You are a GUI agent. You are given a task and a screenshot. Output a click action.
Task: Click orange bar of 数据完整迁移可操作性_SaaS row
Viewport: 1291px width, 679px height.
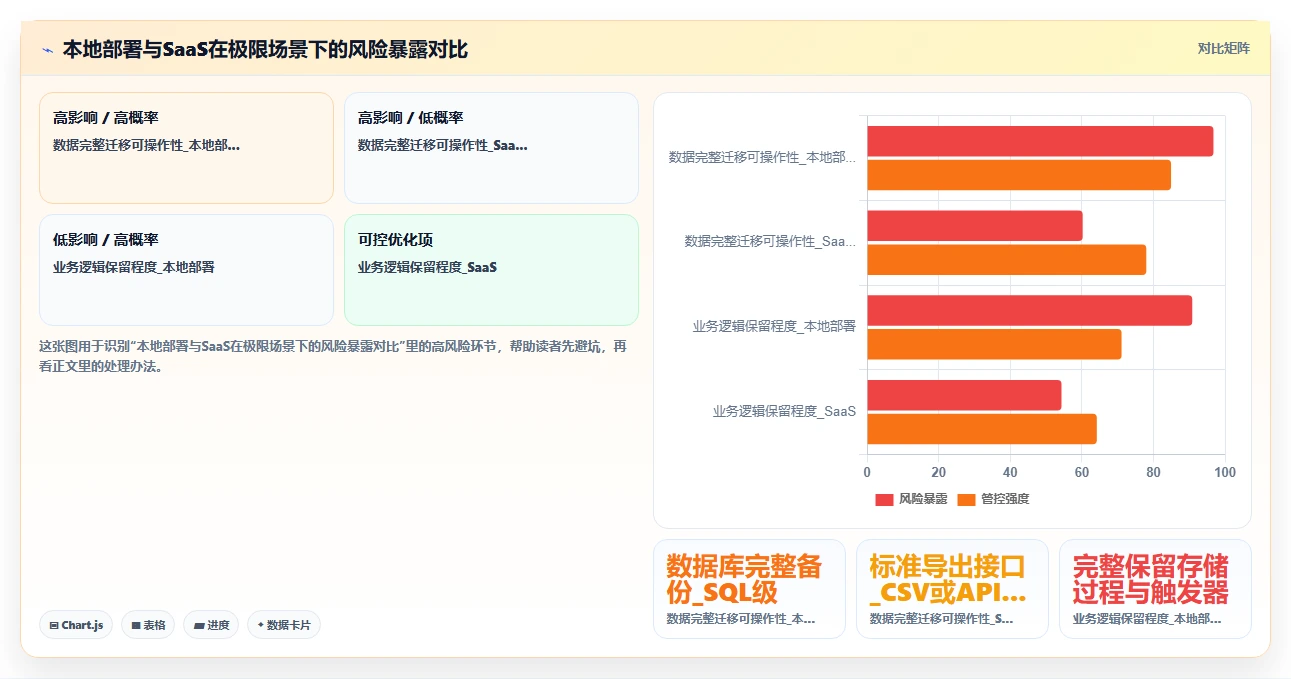1006,260
